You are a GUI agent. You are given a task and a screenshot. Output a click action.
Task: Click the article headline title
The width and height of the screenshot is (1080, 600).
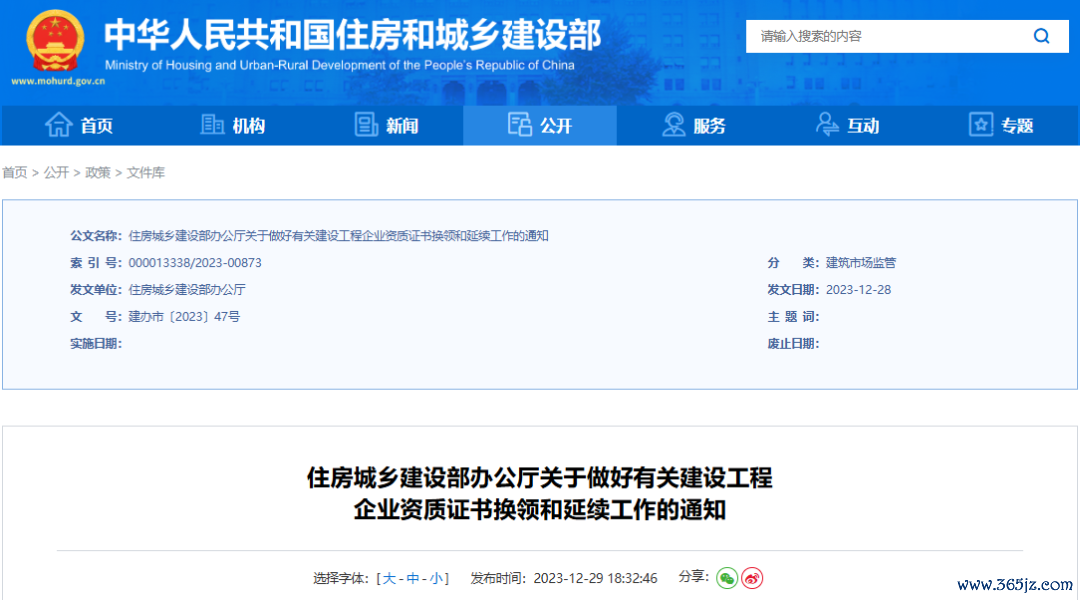[x=539, y=494]
